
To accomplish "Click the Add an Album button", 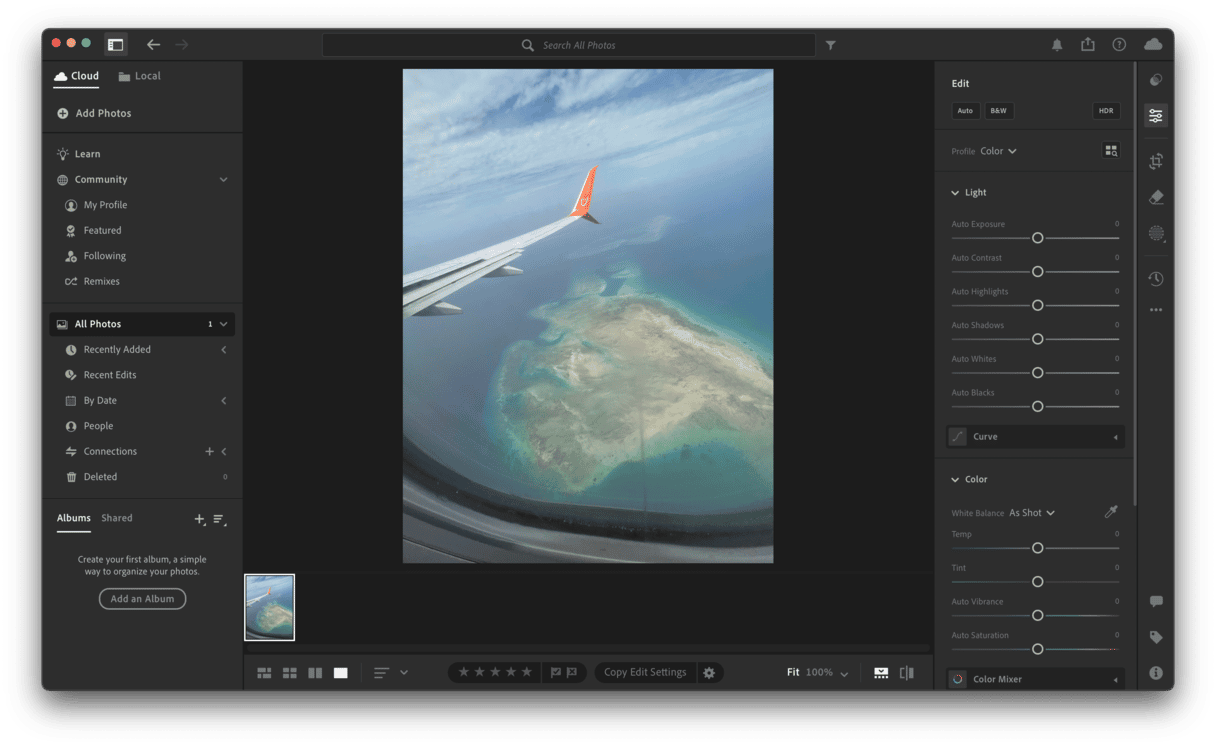I will point(142,599).
